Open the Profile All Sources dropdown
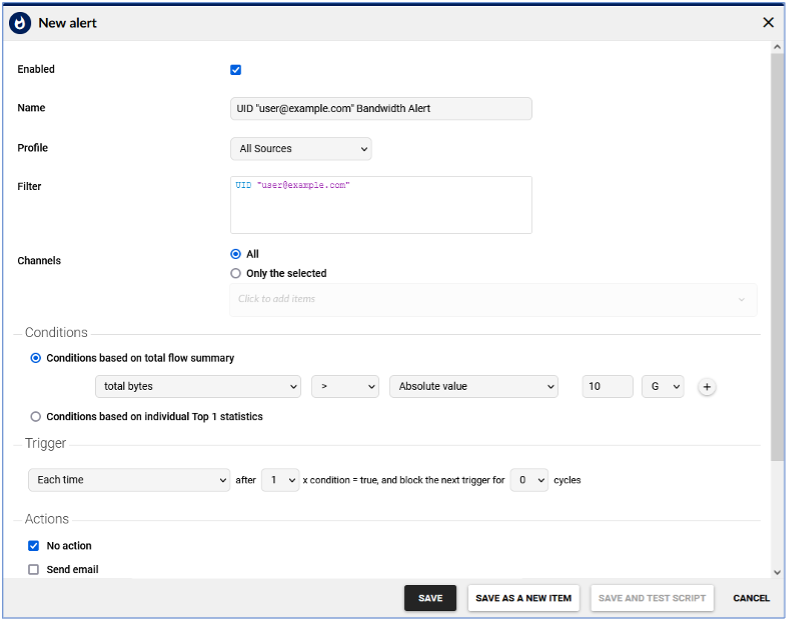Screen dimensions: 788x620 301,149
